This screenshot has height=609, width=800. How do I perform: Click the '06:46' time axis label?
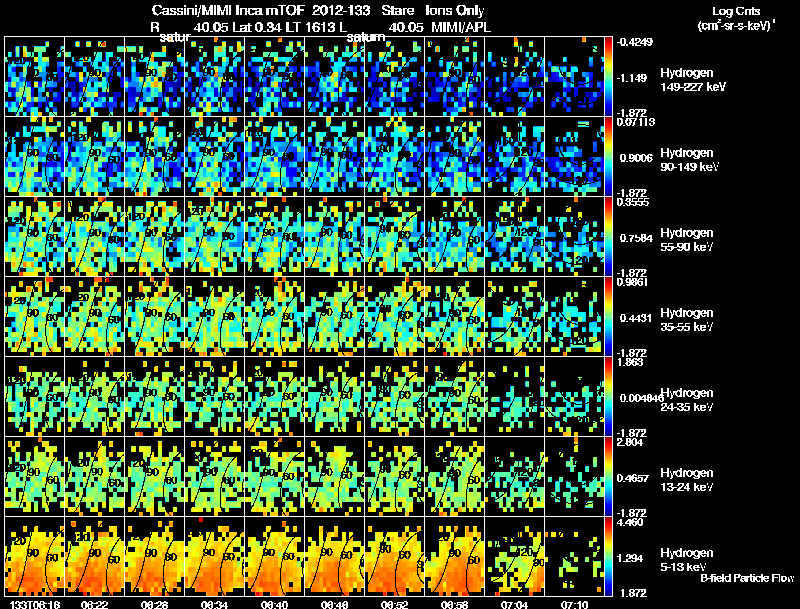point(335,604)
